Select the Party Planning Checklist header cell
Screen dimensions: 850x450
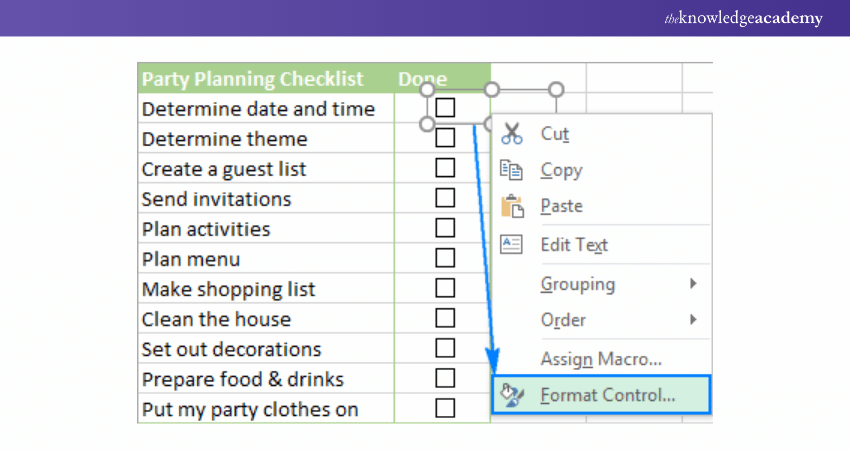[x=252, y=78]
